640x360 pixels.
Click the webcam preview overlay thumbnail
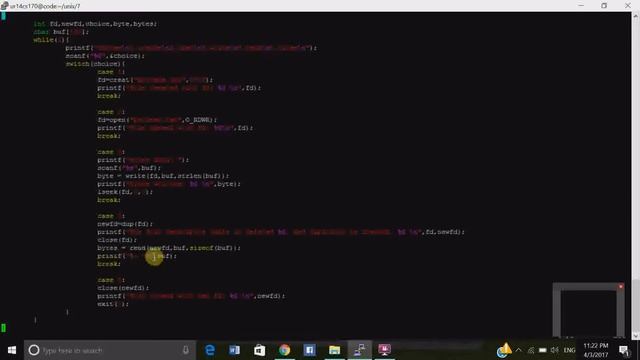pyautogui.click(x=588, y=311)
